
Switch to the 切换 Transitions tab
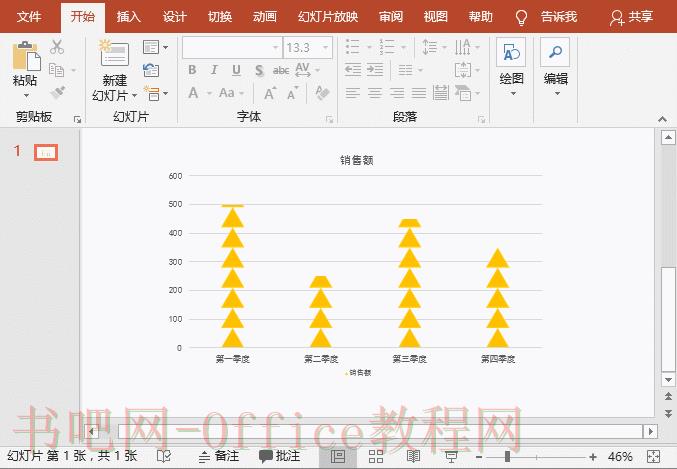click(x=220, y=17)
